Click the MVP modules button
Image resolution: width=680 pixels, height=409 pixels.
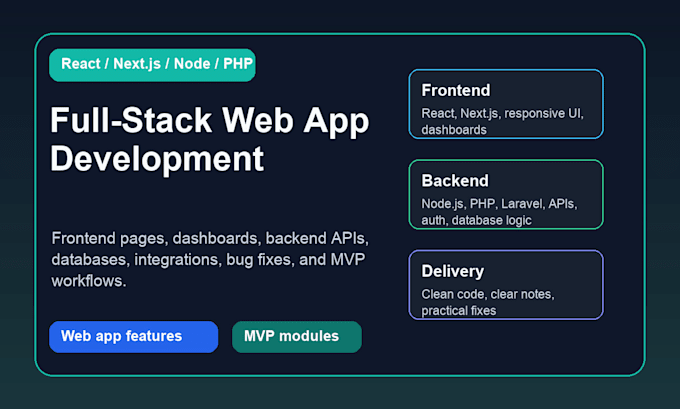(297, 337)
